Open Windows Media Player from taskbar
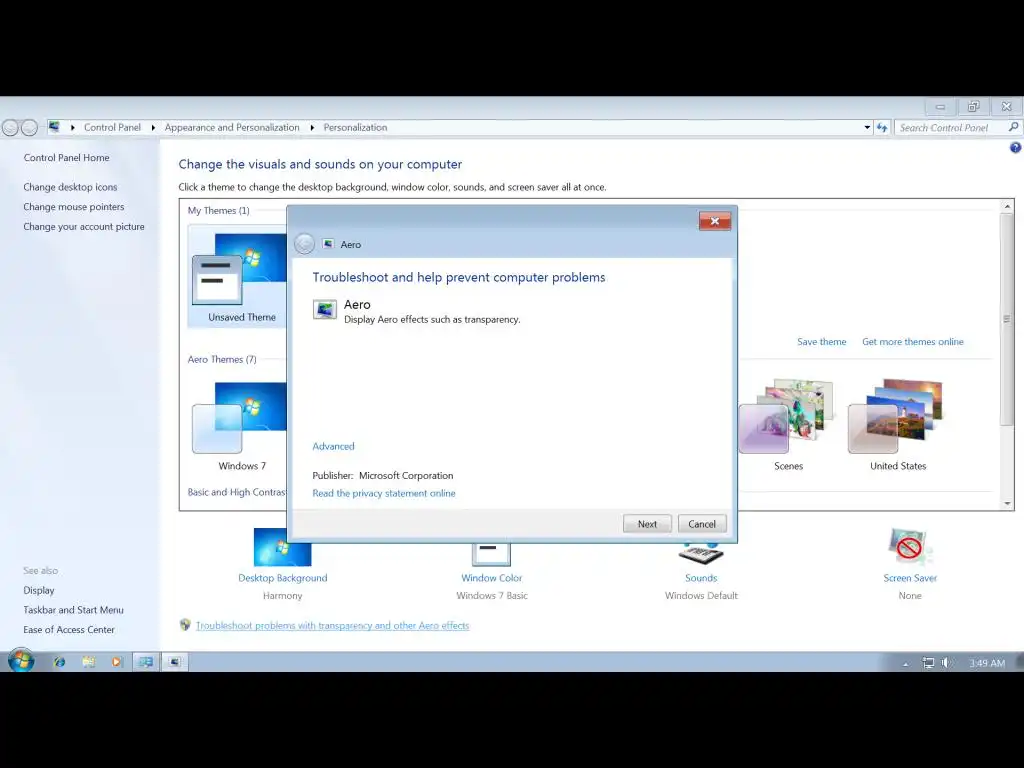The height and width of the screenshot is (768, 1024). (117, 662)
